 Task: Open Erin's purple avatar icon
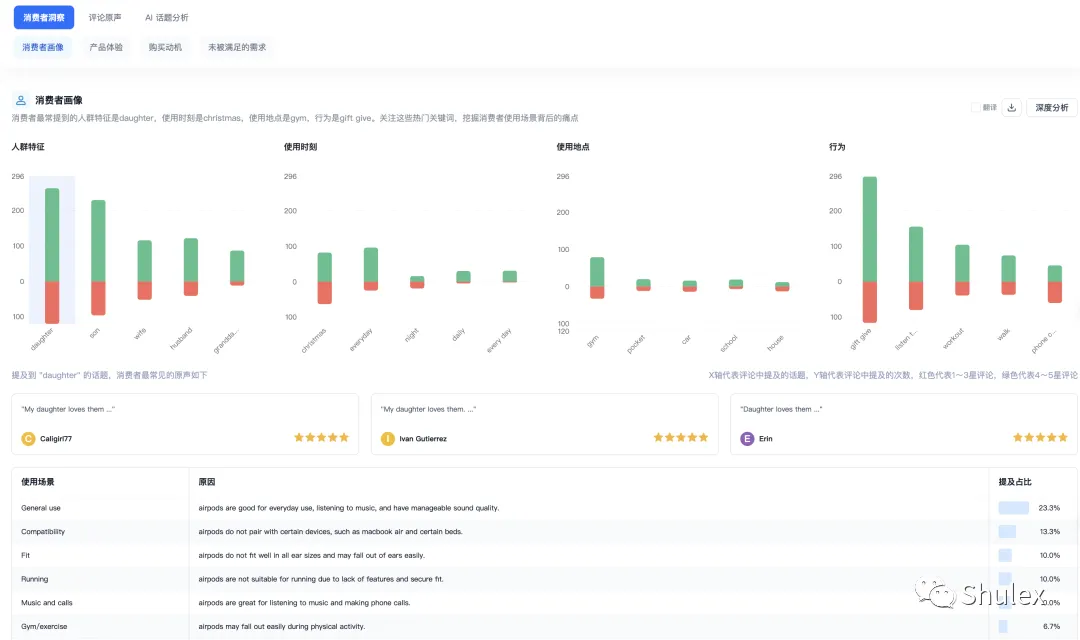tap(747, 439)
